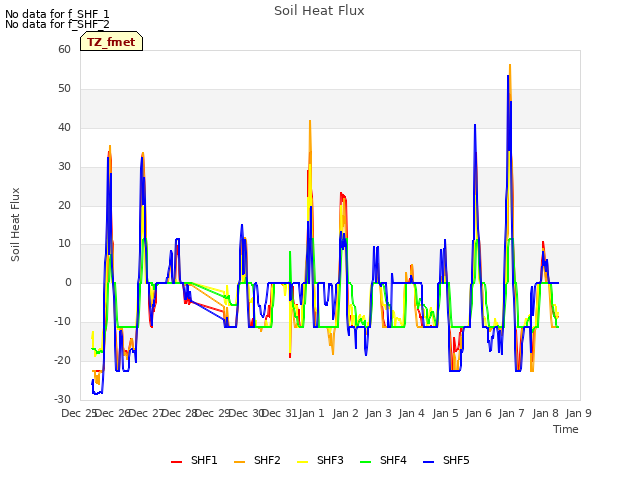Click the Jan 1 x-axis tick label
The width and height of the screenshot is (640, 480).
(311, 413)
